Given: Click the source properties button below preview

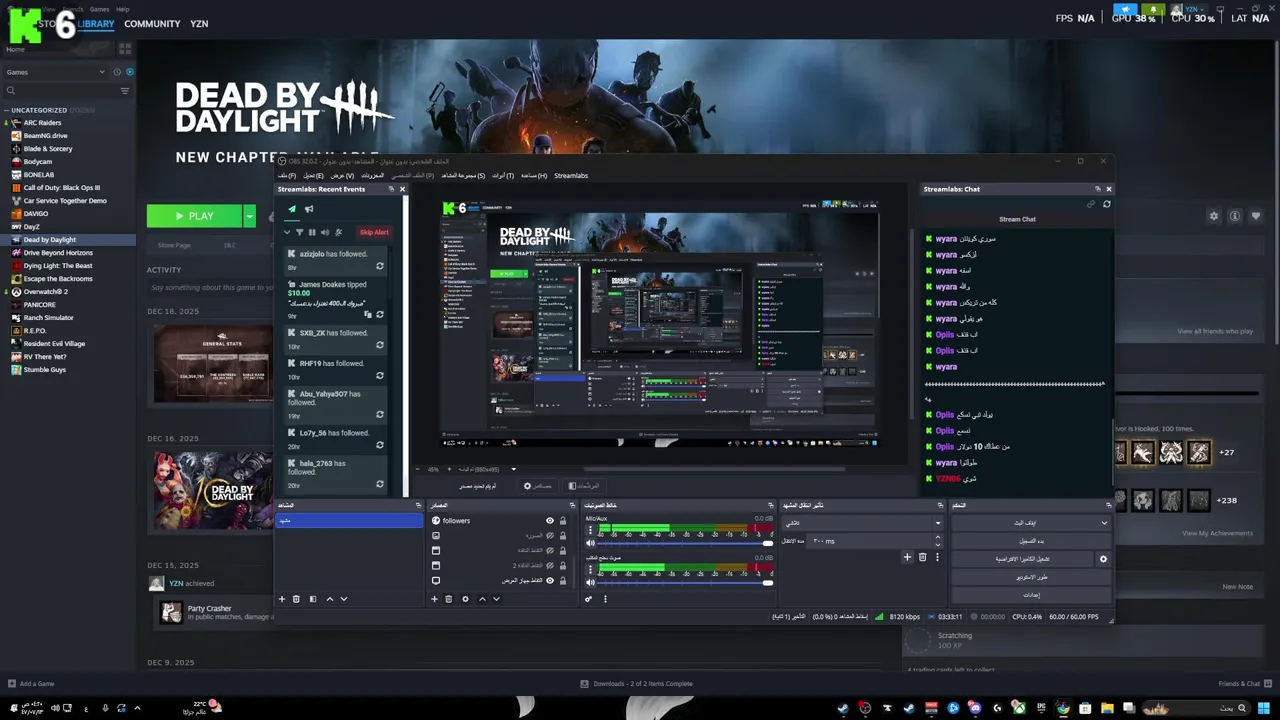Looking at the screenshot, I should point(538,486).
